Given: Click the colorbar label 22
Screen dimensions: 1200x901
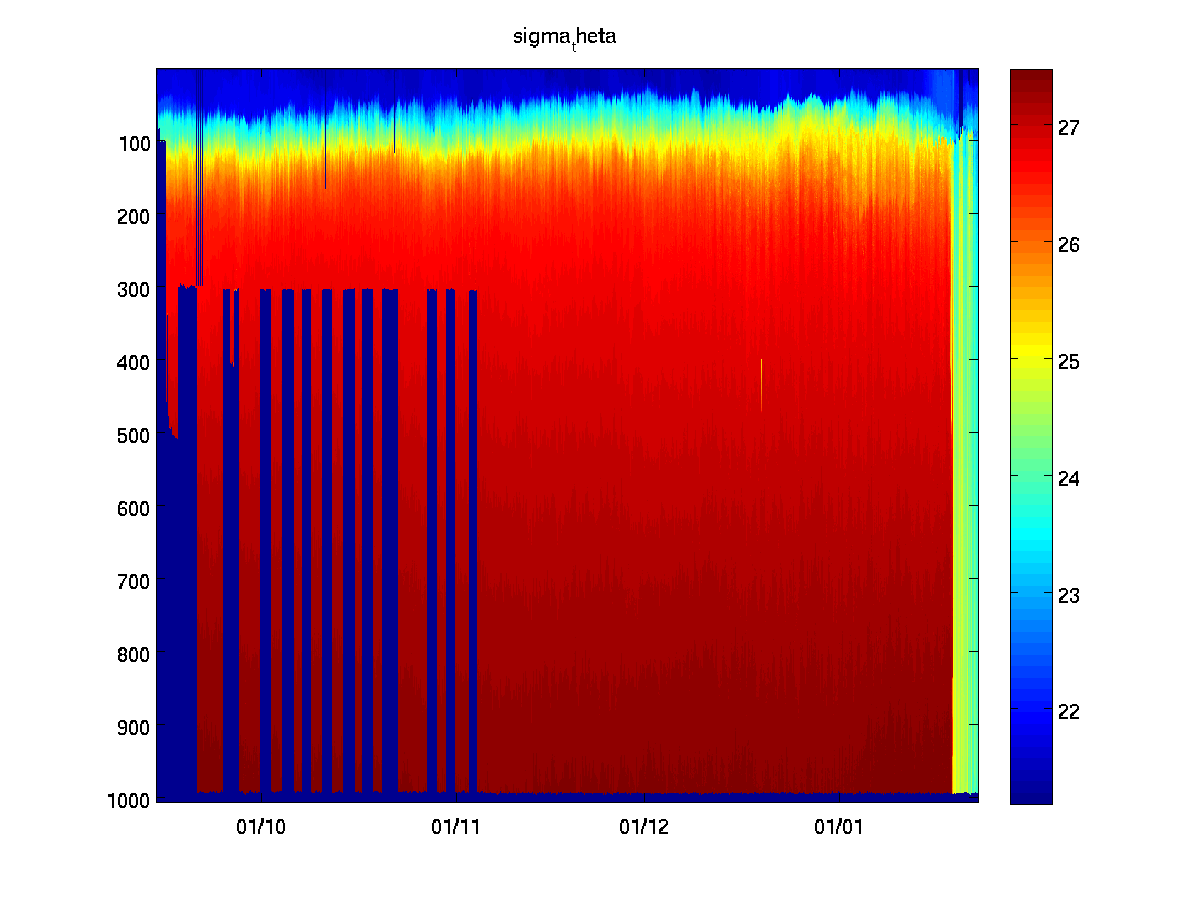Looking at the screenshot, I should click(x=1068, y=712).
